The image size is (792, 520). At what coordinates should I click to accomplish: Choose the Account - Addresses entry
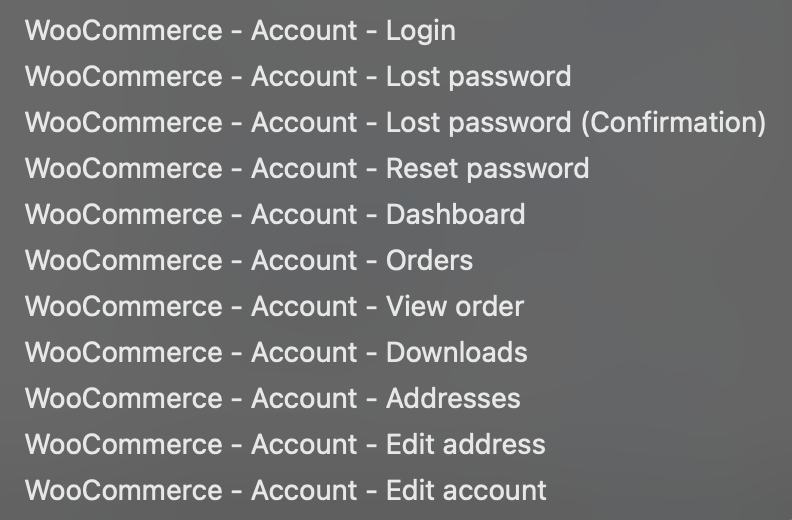coord(273,398)
